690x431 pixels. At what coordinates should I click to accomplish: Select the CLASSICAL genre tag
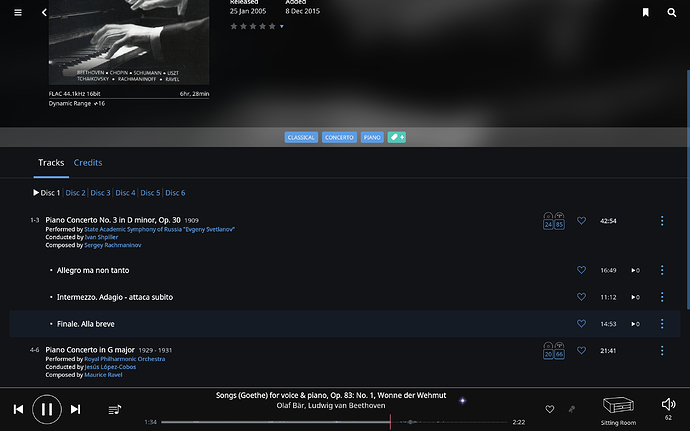[x=301, y=137]
